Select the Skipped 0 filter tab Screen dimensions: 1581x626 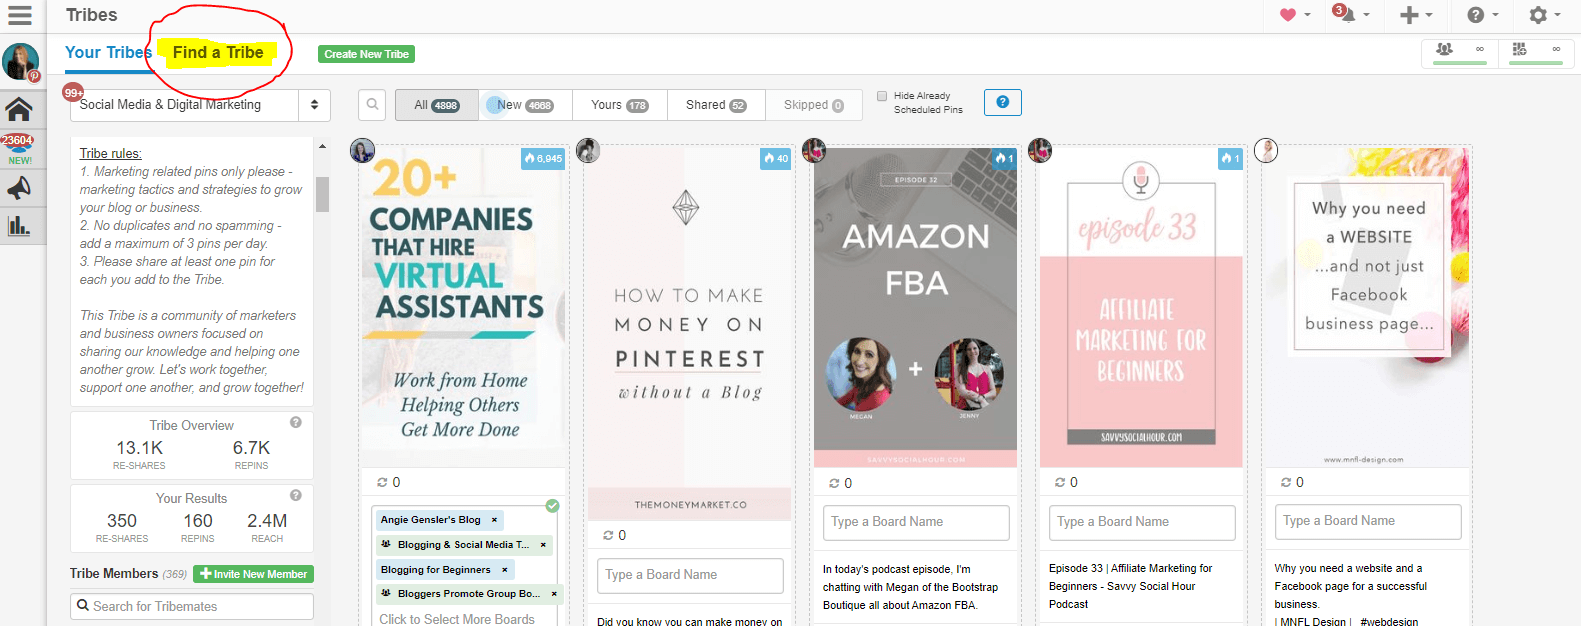[814, 105]
